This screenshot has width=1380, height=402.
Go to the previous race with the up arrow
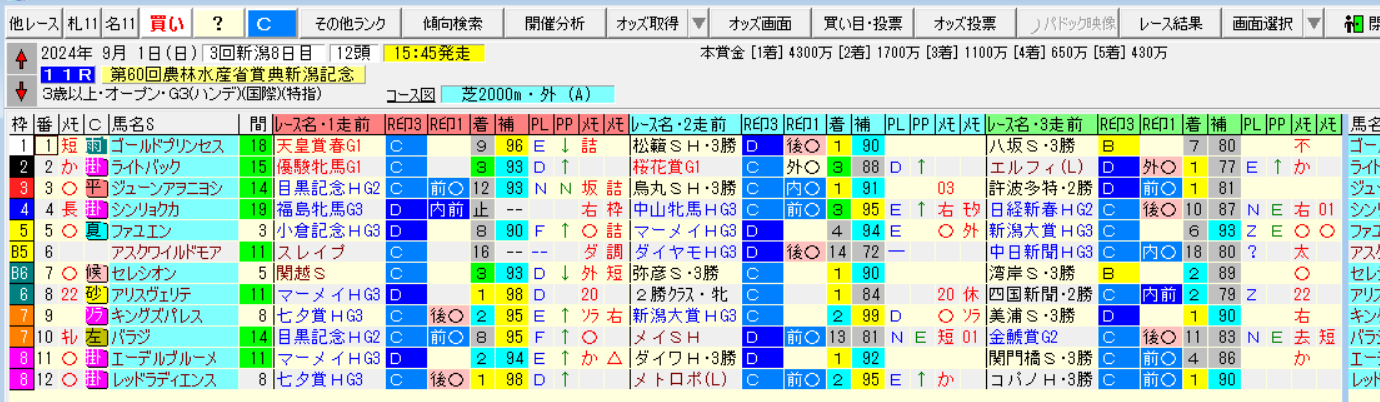(20, 60)
